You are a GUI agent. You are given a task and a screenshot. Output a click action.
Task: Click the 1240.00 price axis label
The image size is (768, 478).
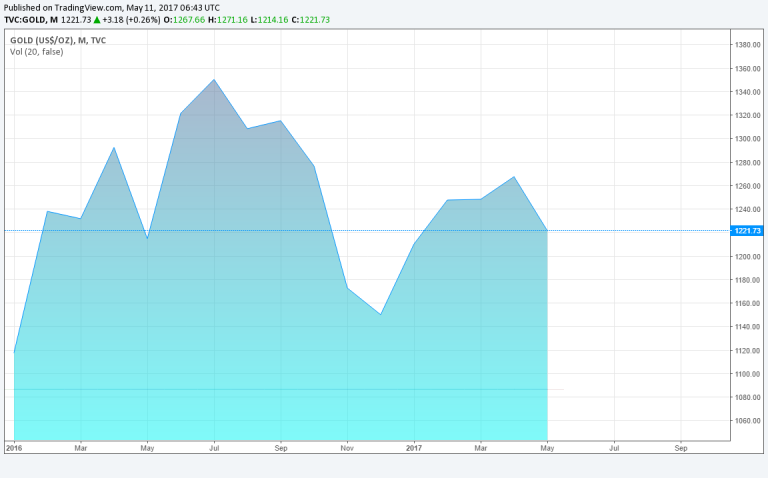pyautogui.click(x=747, y=210)
